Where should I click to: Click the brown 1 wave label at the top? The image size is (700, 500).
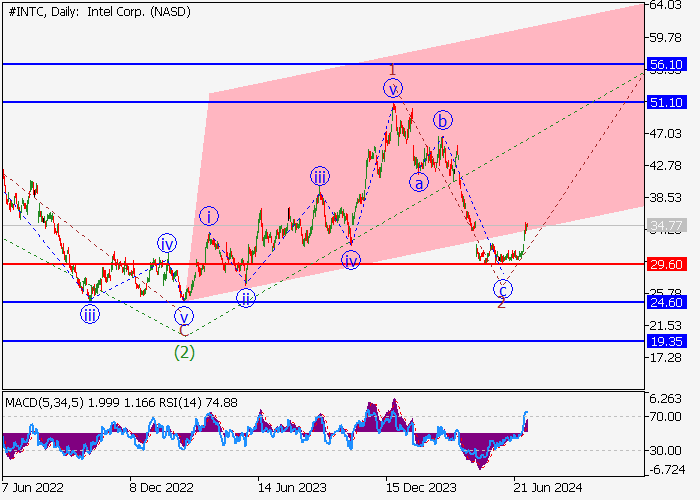[x=392, y=70]
